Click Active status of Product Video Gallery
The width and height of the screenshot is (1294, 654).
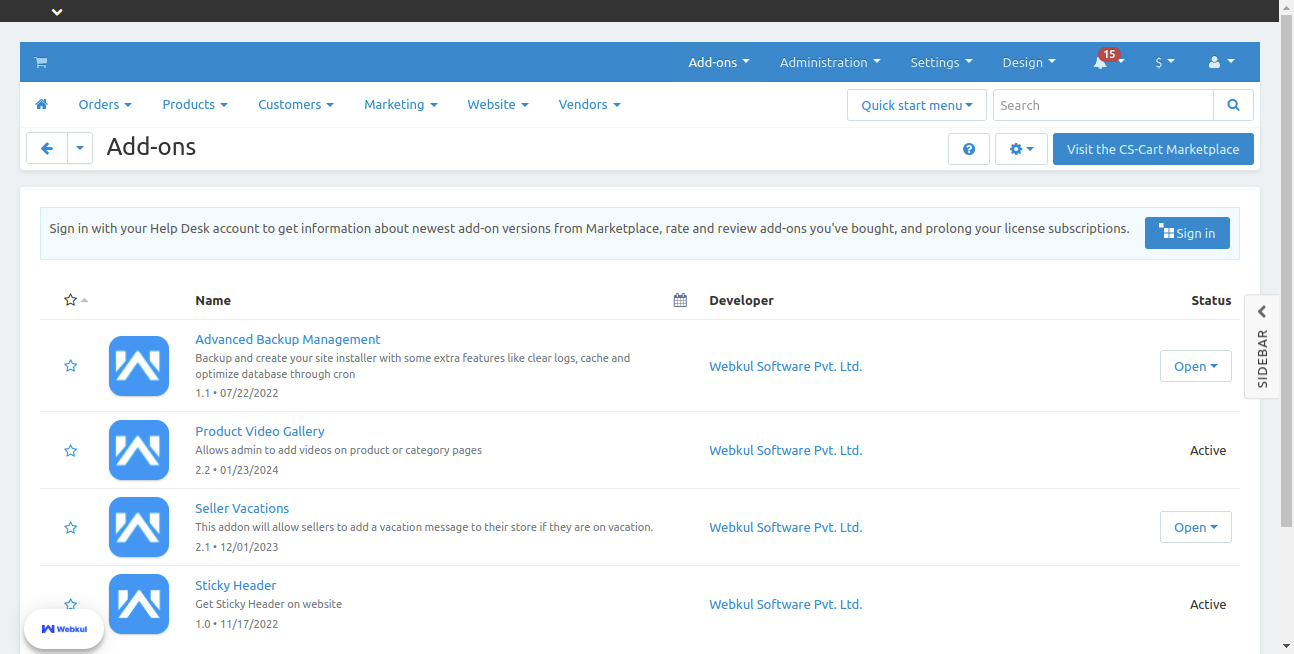pyautogui.click(x=1208, y=450)
